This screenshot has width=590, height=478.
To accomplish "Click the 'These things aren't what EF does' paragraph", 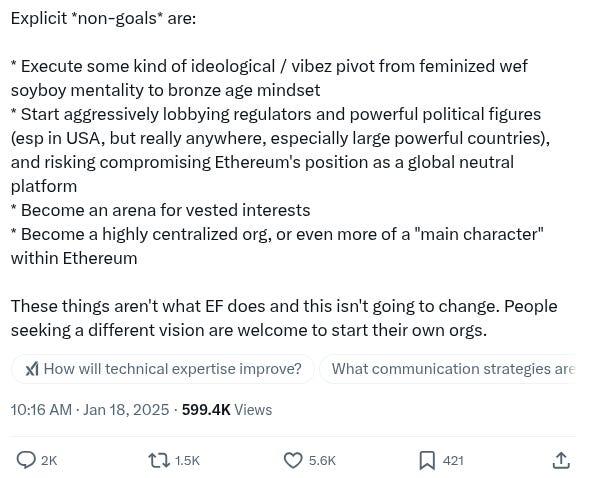I will click(x=284, y=318).
